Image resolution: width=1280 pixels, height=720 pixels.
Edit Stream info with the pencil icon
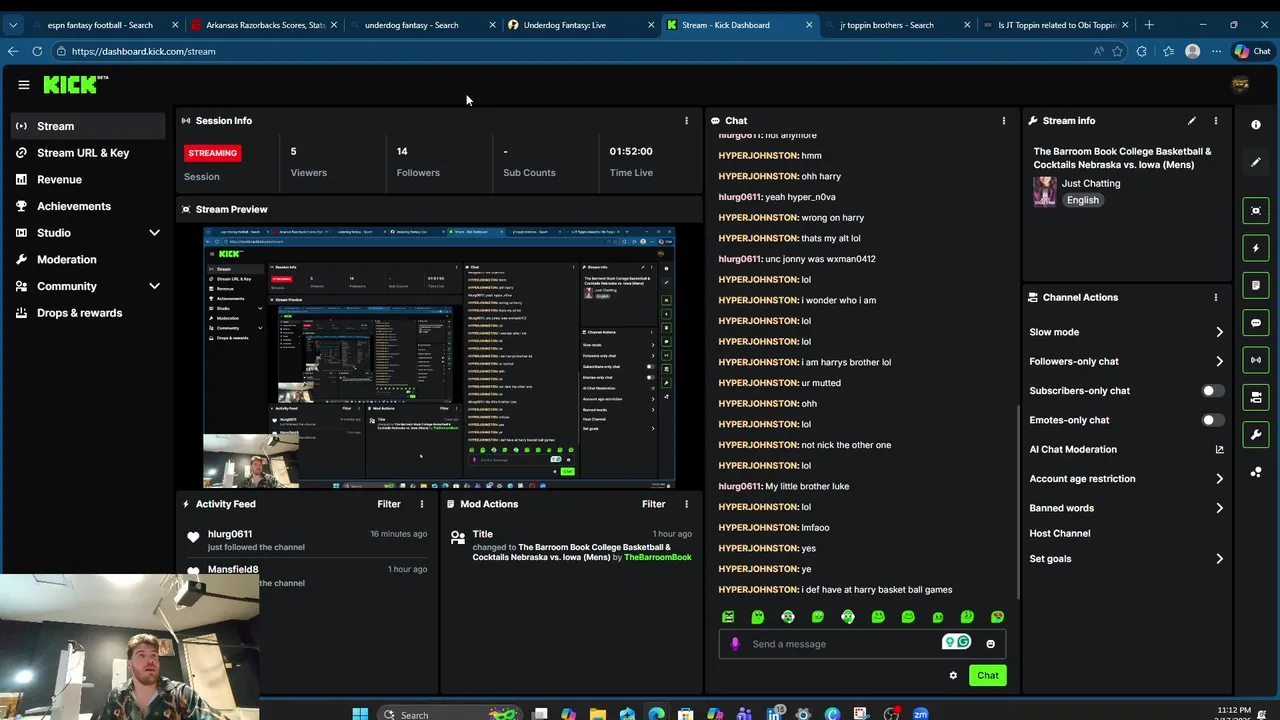1191,120
